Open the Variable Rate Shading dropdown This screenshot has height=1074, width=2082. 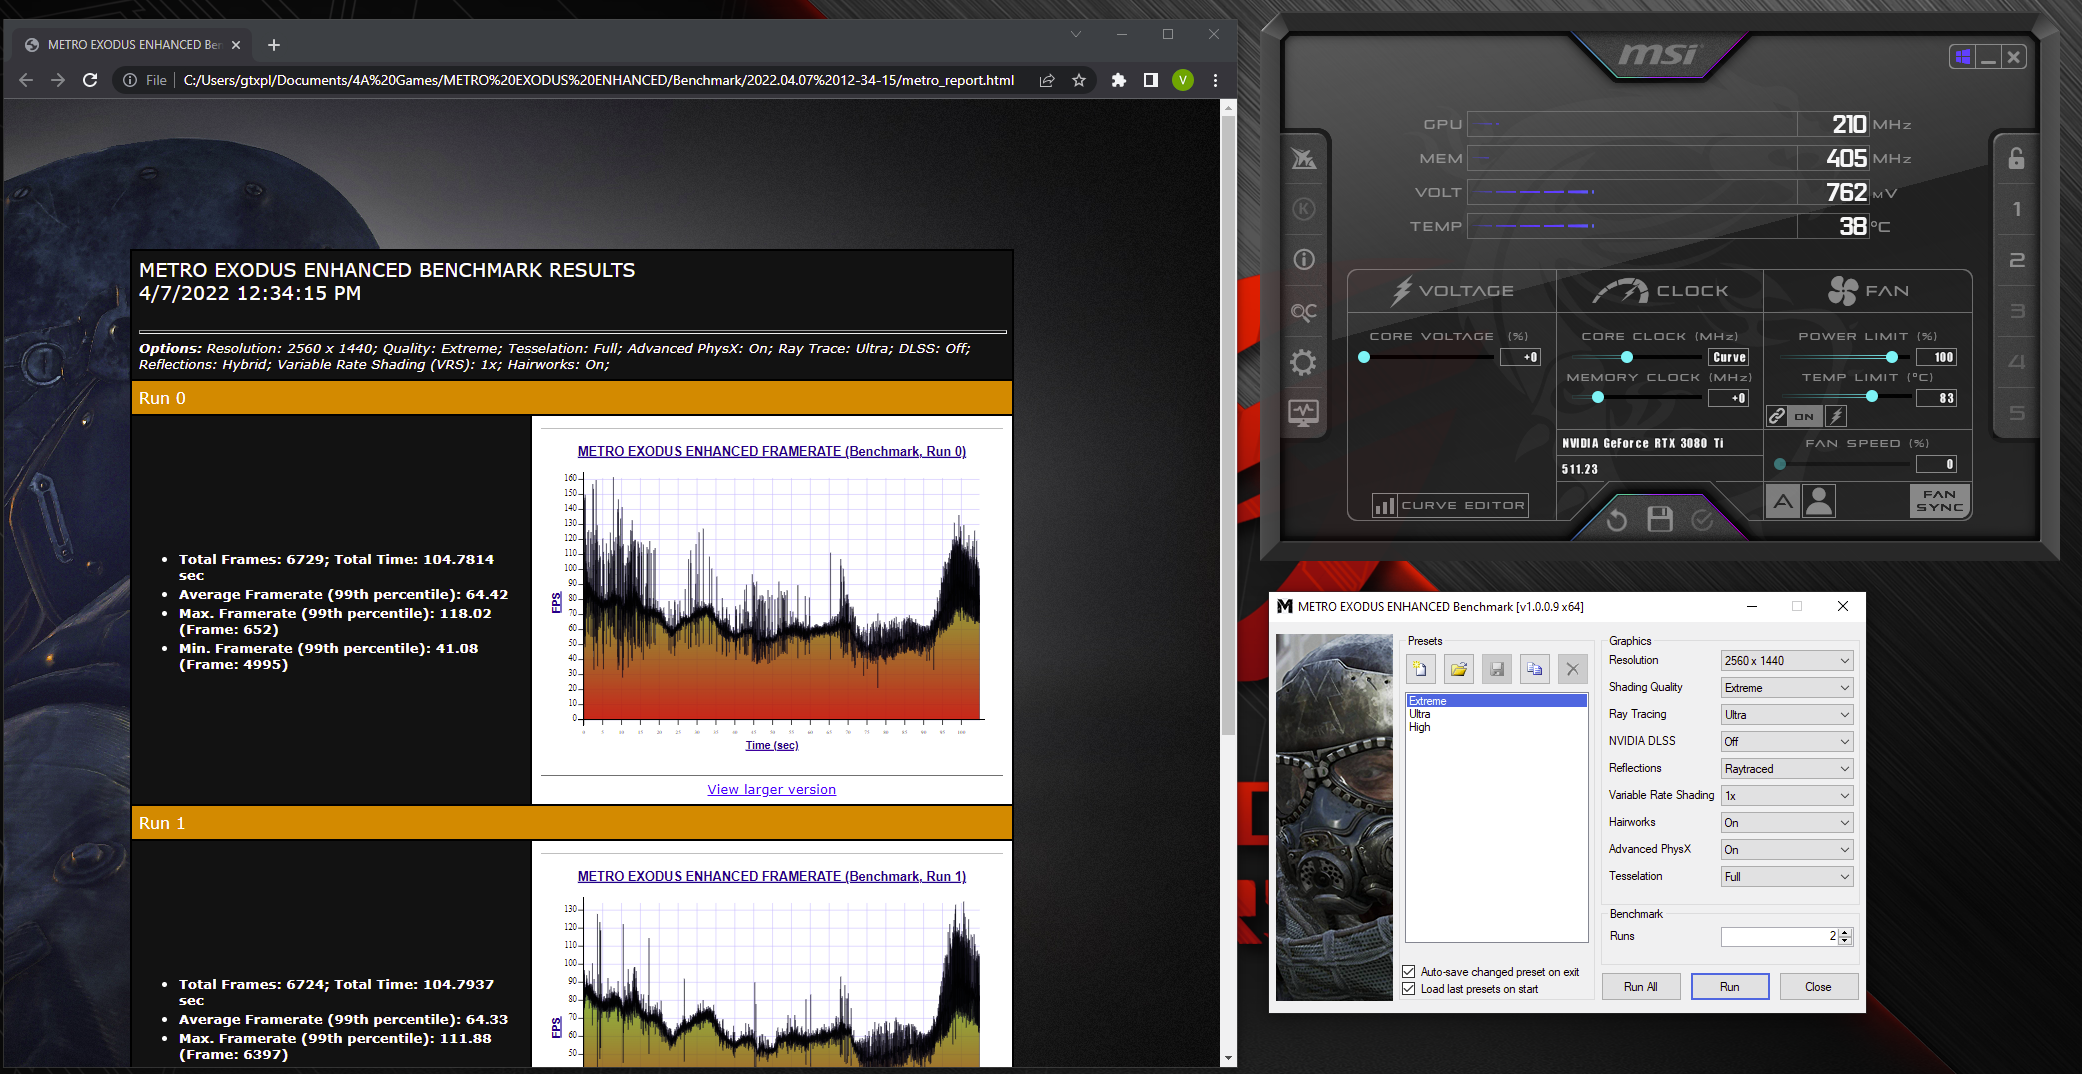tap(1787, 796)
